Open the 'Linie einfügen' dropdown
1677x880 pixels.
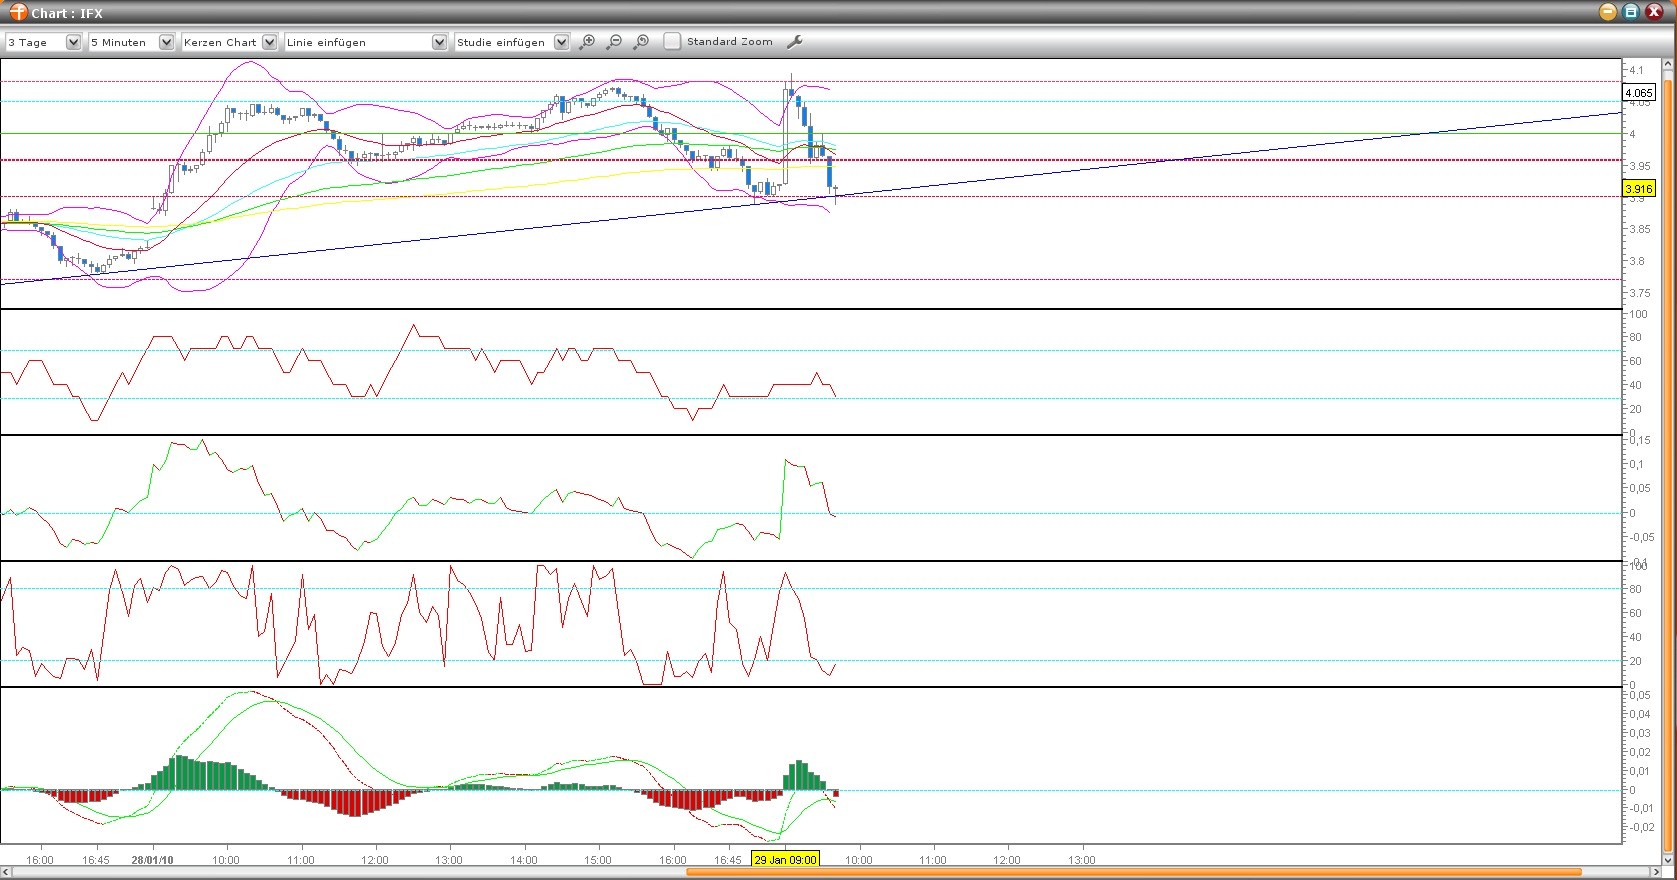tap(366, 42)
